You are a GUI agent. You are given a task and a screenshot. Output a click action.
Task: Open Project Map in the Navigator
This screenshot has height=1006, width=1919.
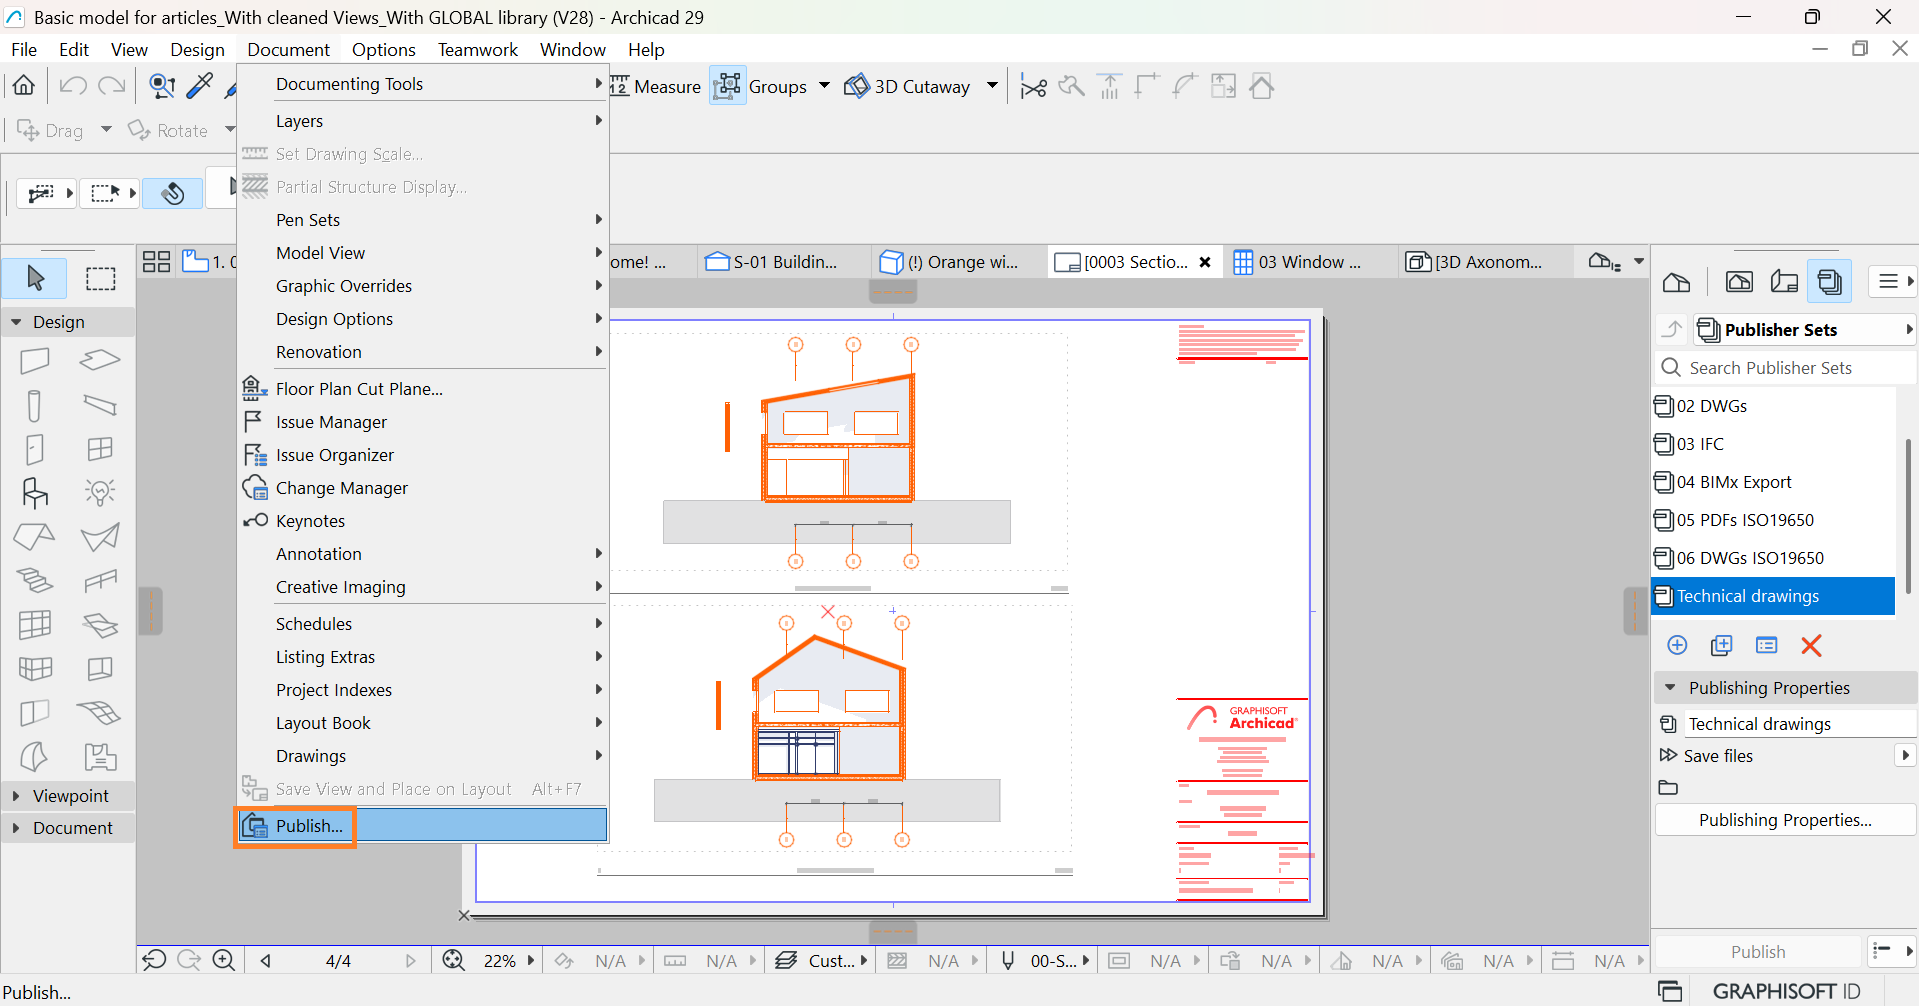[x=1677, y=282]
